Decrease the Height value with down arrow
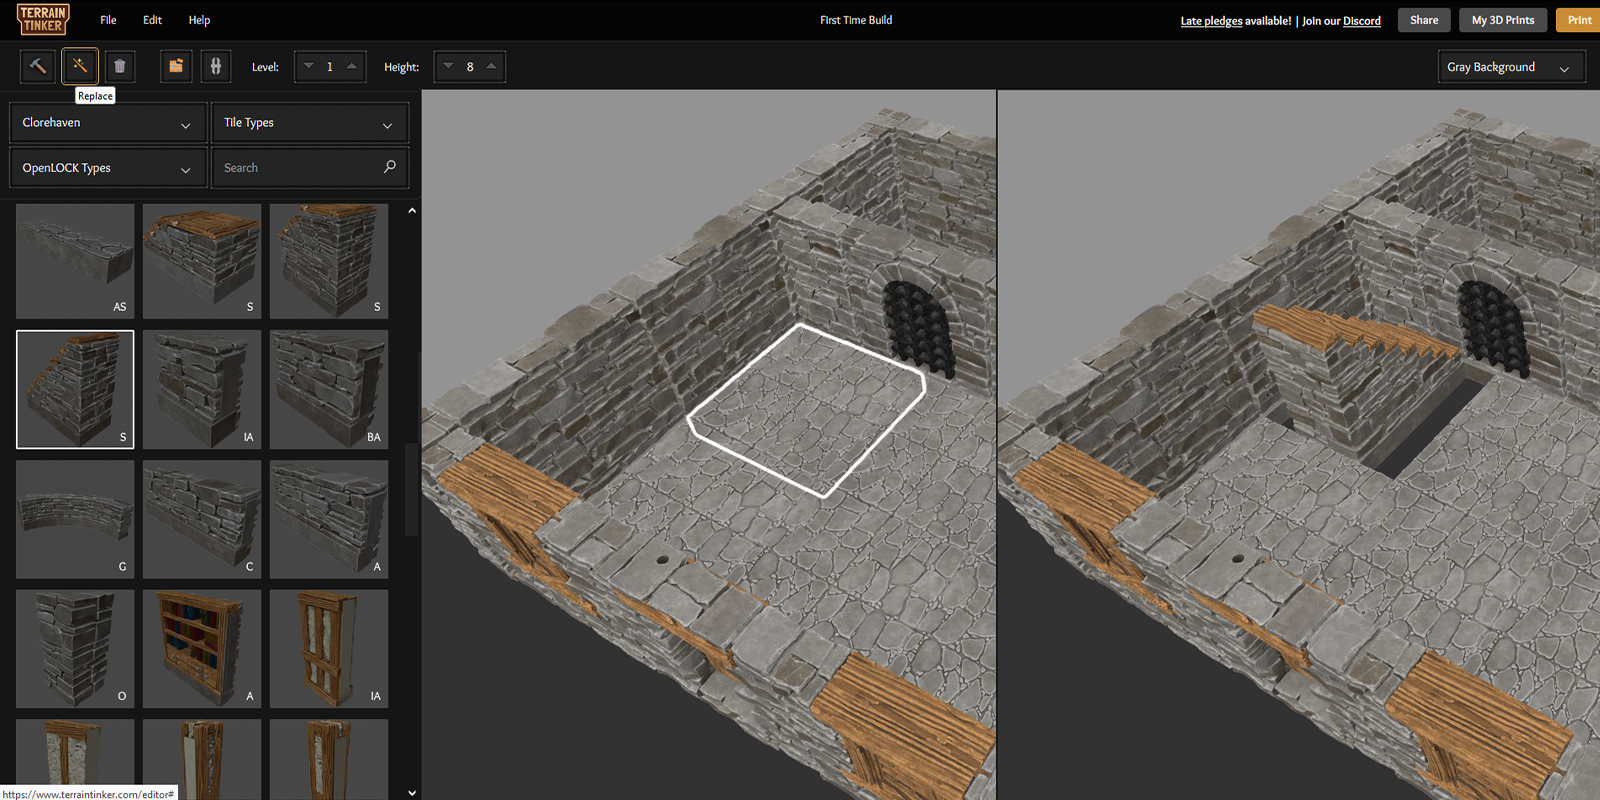 449,66
